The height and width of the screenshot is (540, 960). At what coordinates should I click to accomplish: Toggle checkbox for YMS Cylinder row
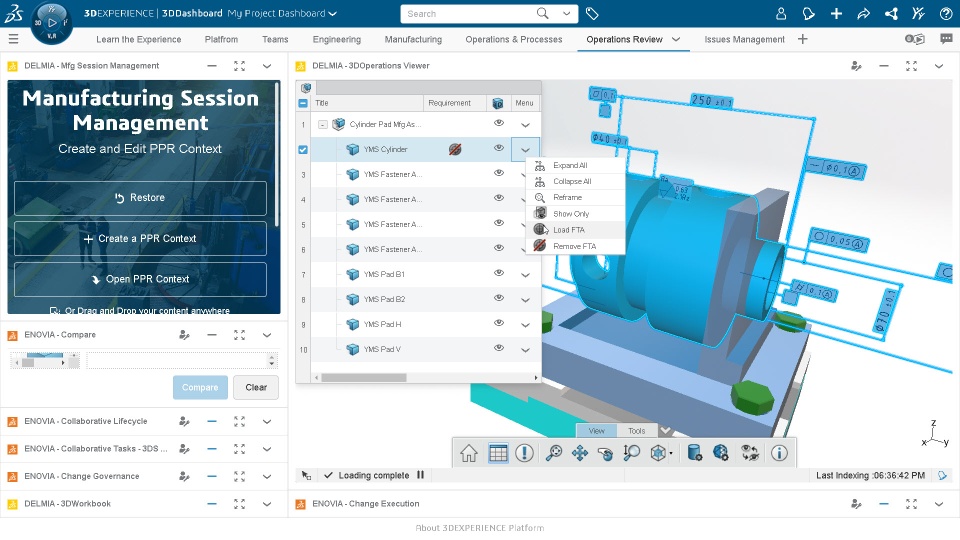[303, 149]
